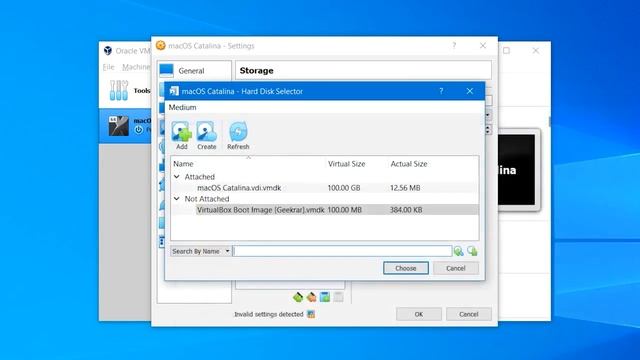Screen dimensions: 640x360
Task: Click the Invalid settings detected text
Action: pyautogui.click(x=269, y=314)
